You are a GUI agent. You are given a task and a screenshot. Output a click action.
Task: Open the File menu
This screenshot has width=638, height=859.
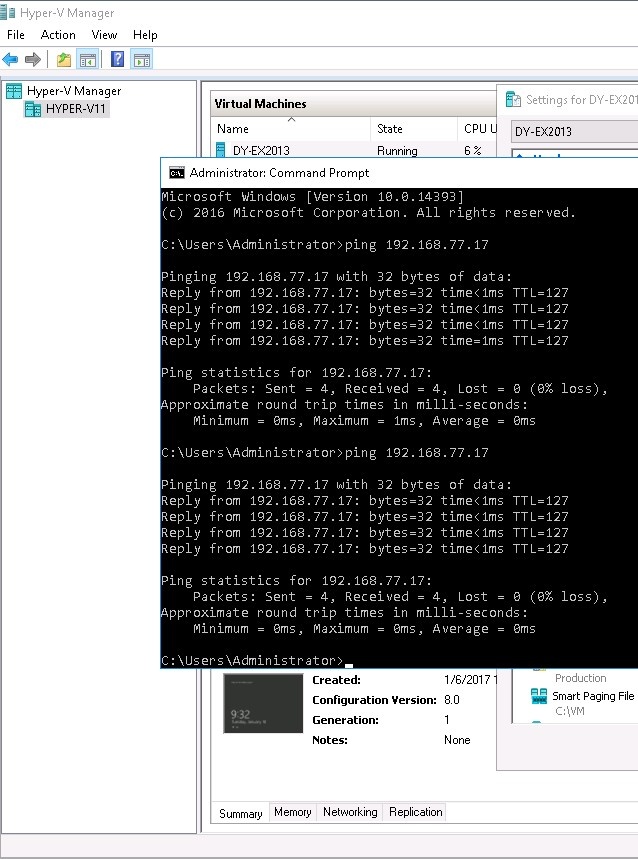click(16, 35)
